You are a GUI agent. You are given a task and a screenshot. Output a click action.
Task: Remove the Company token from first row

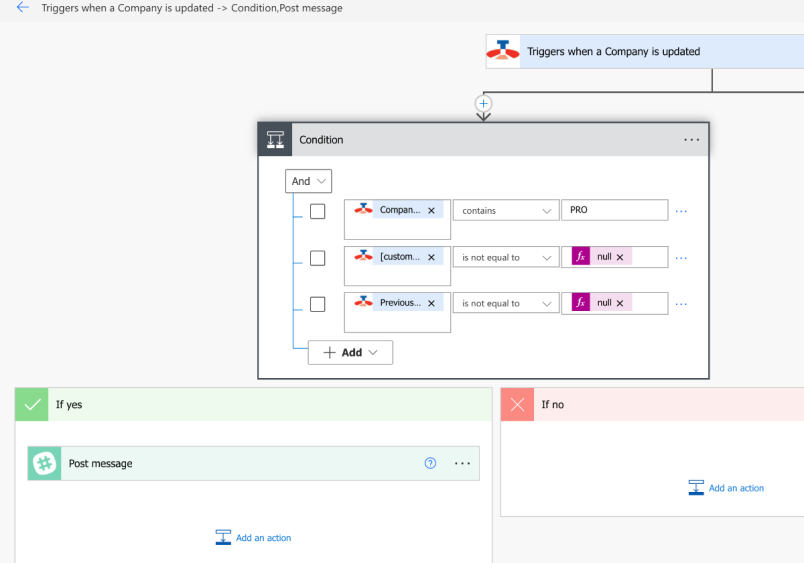click(431, 211)
